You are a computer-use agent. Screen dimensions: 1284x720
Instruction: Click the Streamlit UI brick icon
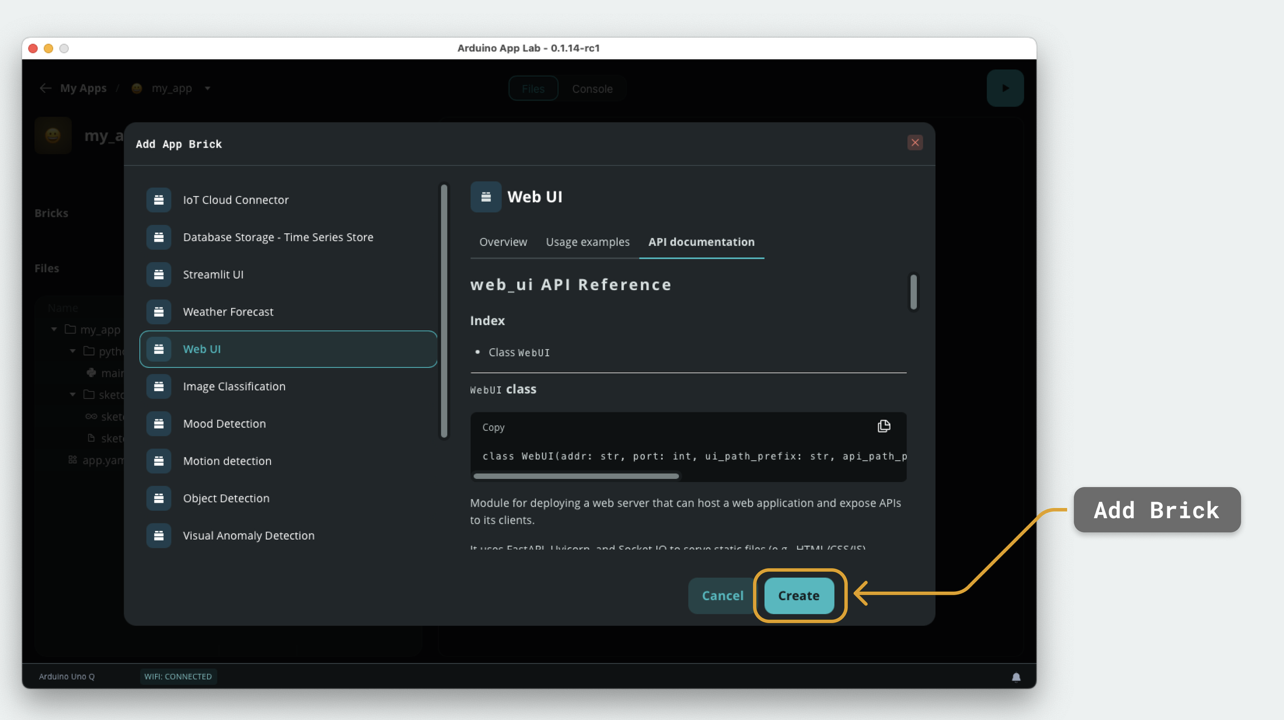[x=159, y=274]
